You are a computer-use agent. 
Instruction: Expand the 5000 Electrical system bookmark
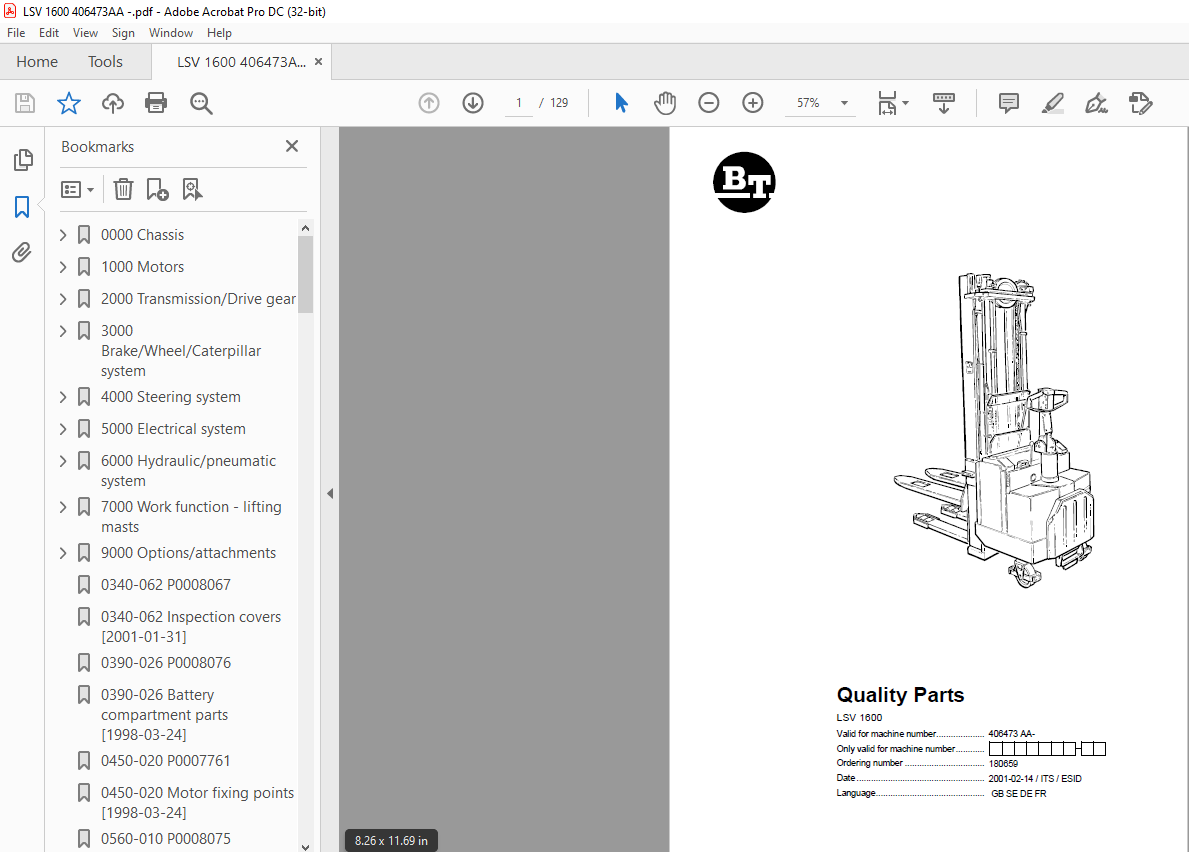(x=63, y=429)
